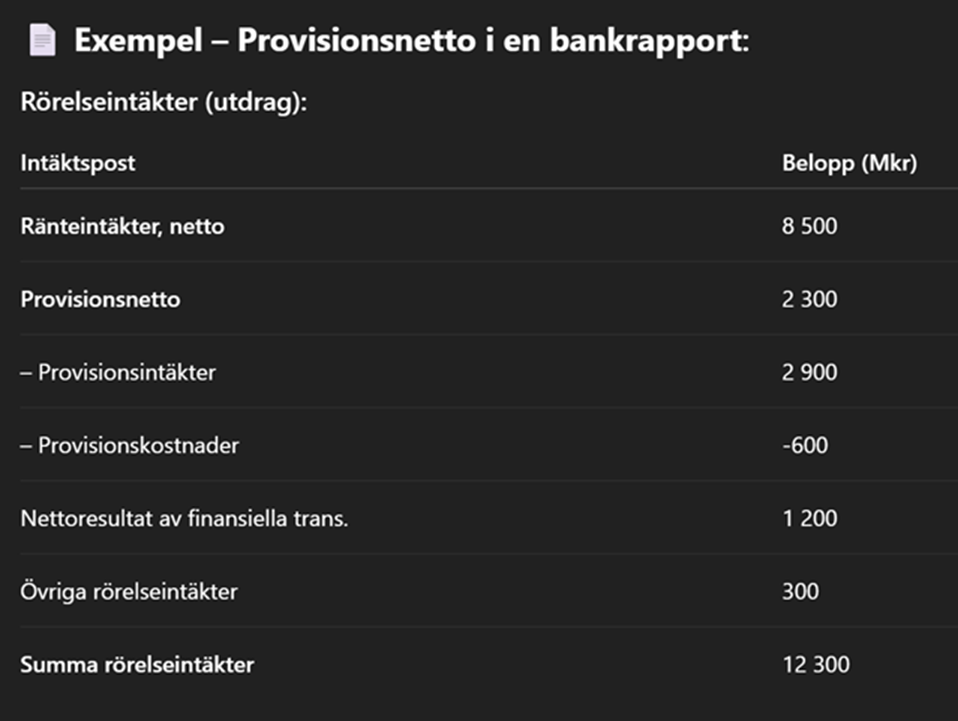Click the 300 amount cell
The height and width of the screenshot is (721, 958).
tap(800, 591)
